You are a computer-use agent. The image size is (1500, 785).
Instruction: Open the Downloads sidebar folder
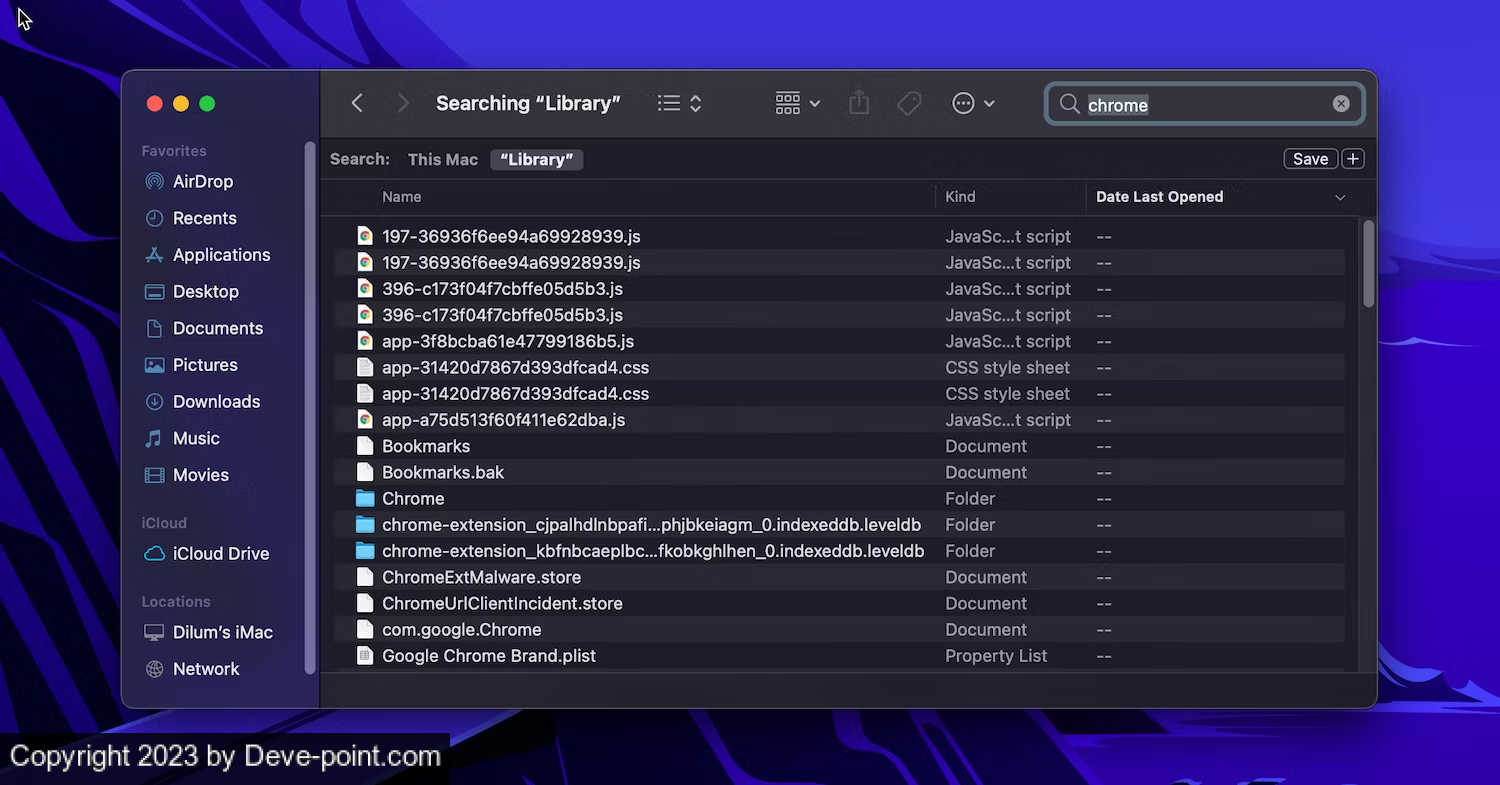coord(203,402)
